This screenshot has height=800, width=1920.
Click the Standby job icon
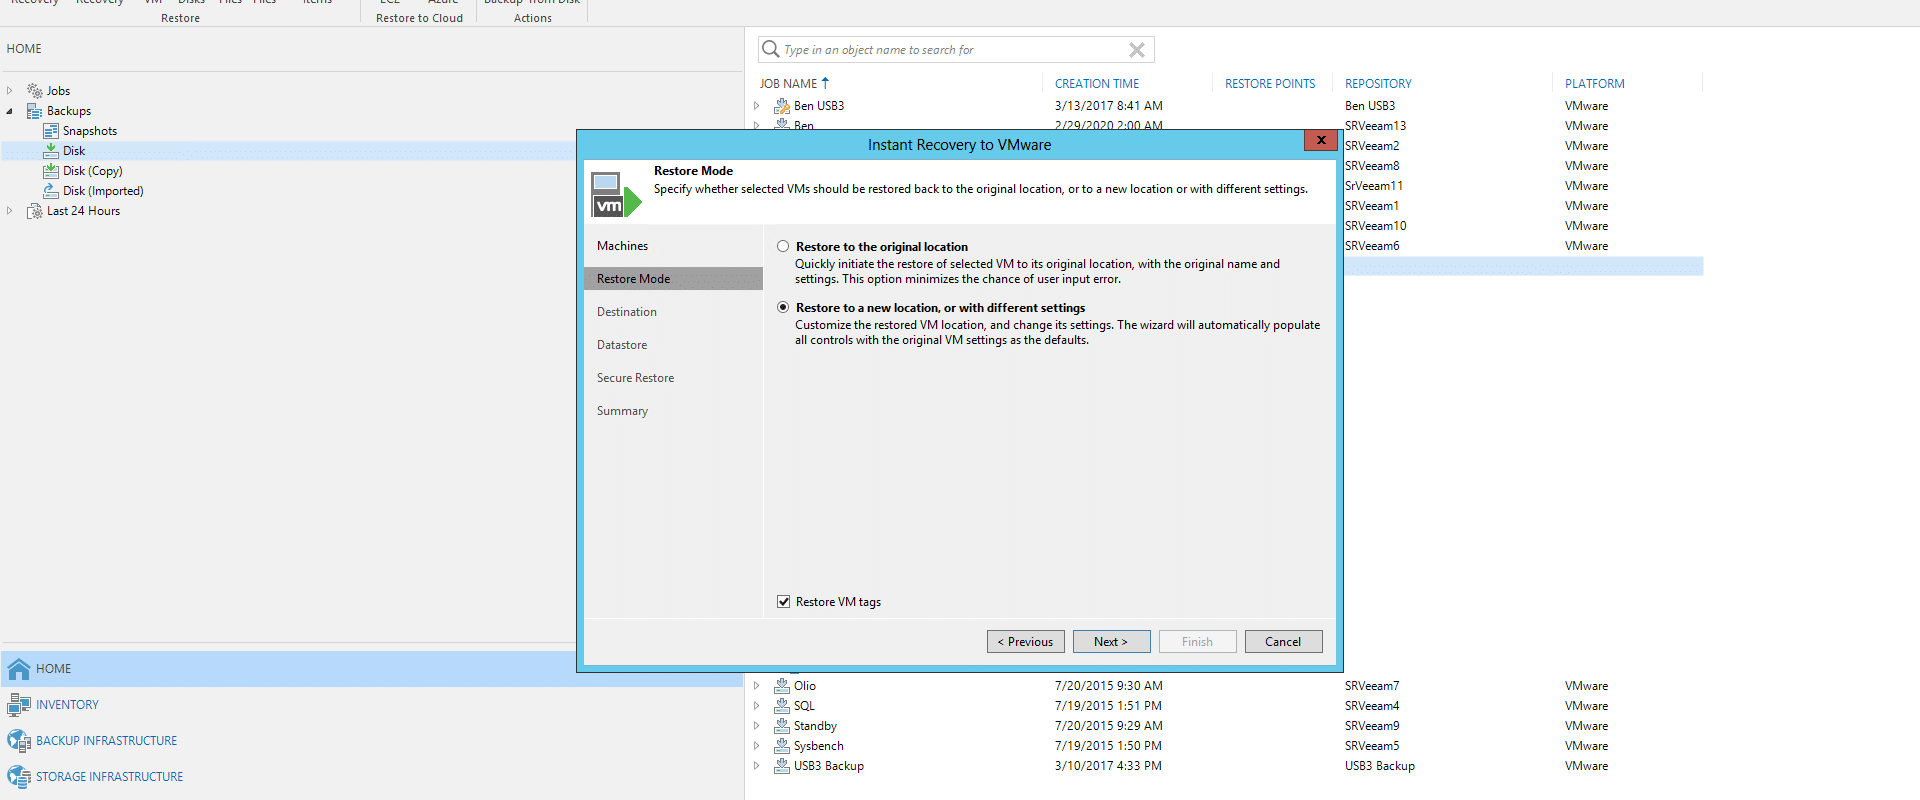click(782, 726)
